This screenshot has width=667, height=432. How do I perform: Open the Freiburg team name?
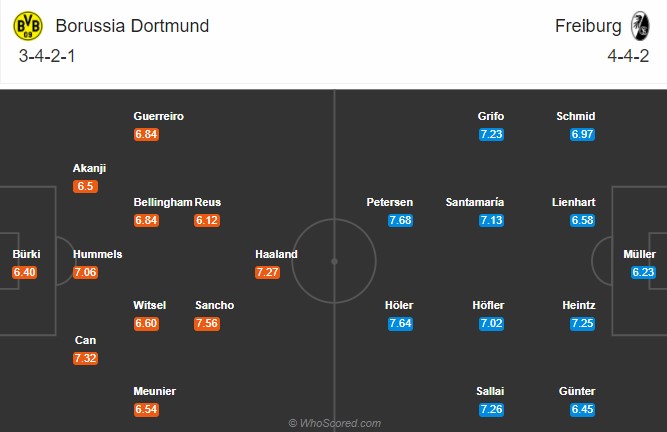[588, 26]
